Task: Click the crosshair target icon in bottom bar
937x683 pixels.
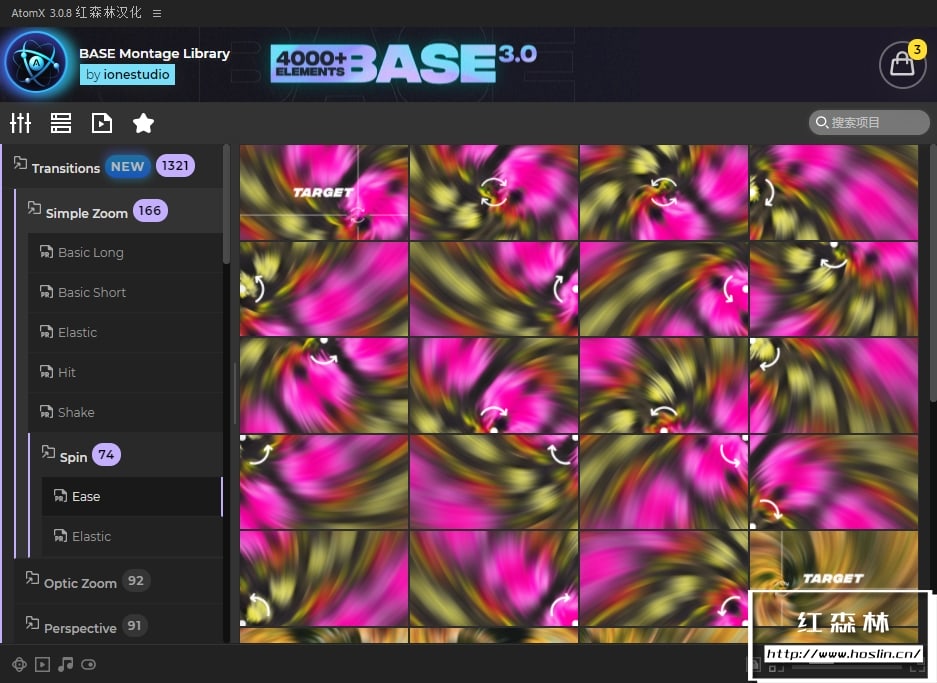Action: tap(19, 664)
